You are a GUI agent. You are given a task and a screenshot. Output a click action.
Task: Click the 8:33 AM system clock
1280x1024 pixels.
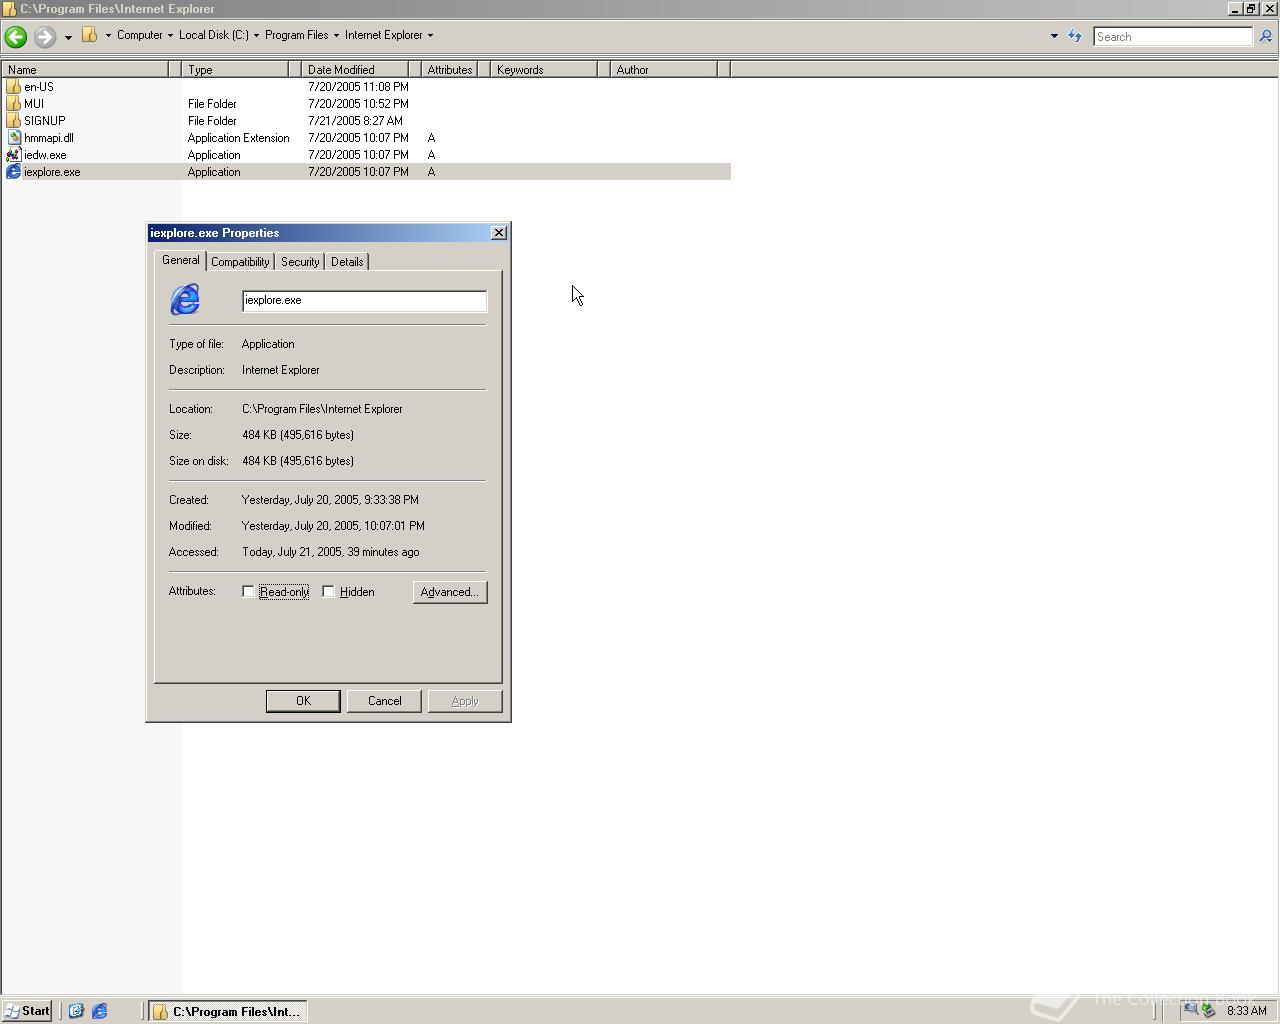click(1247, 1011)
